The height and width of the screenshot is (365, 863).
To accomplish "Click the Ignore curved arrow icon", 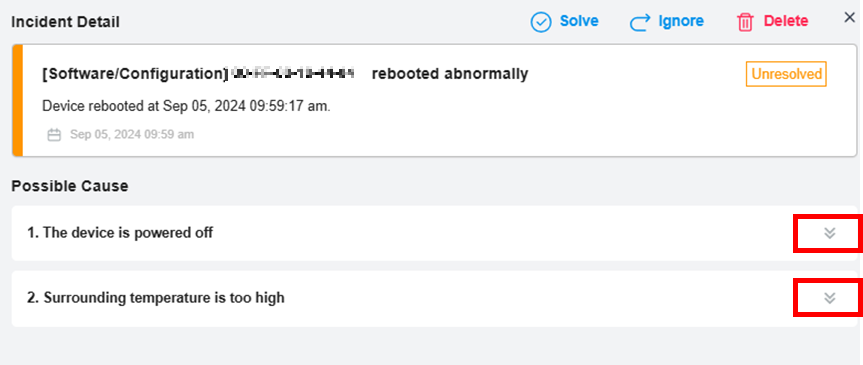I will [x=640, y=22].
